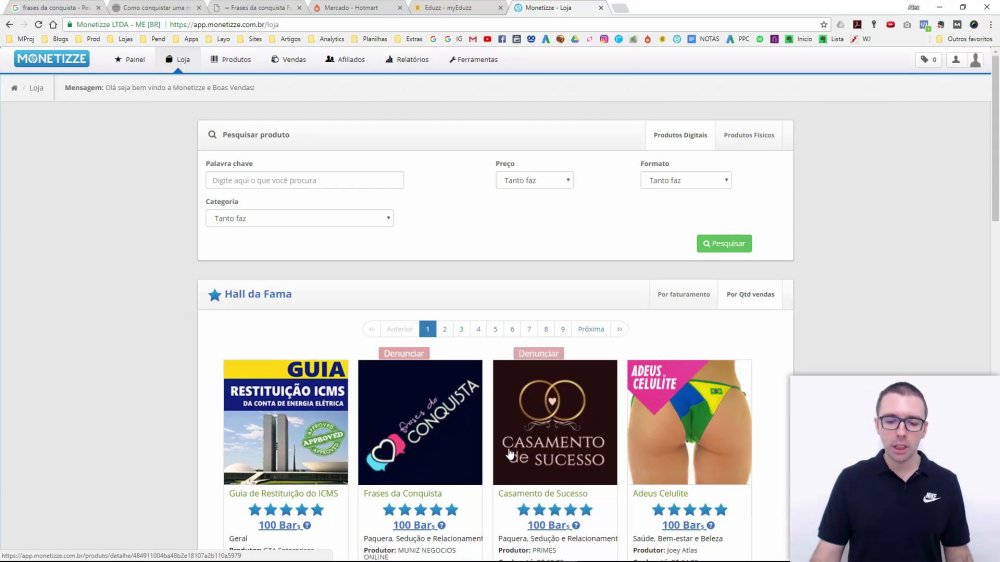Open the Produtos menu

tap(230, 59)
